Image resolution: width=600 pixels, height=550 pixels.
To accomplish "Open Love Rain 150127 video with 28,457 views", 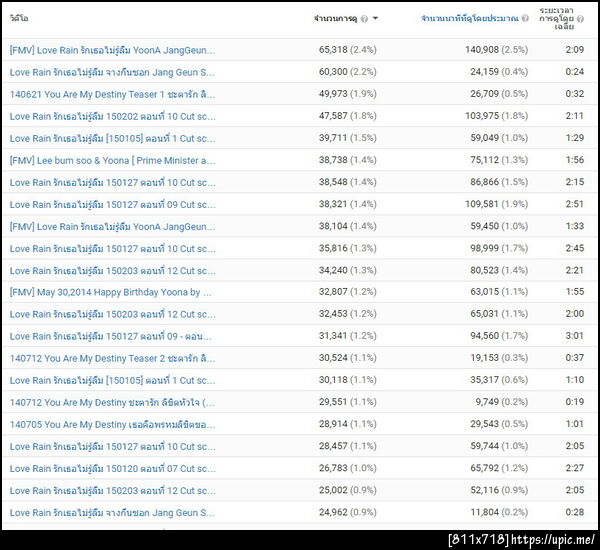I will click(x=112, y=447).
